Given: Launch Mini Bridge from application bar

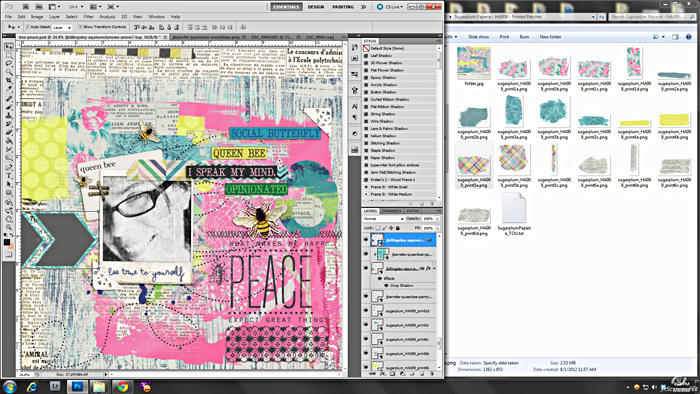Looking at the screenshot, I should coord(39,7).
